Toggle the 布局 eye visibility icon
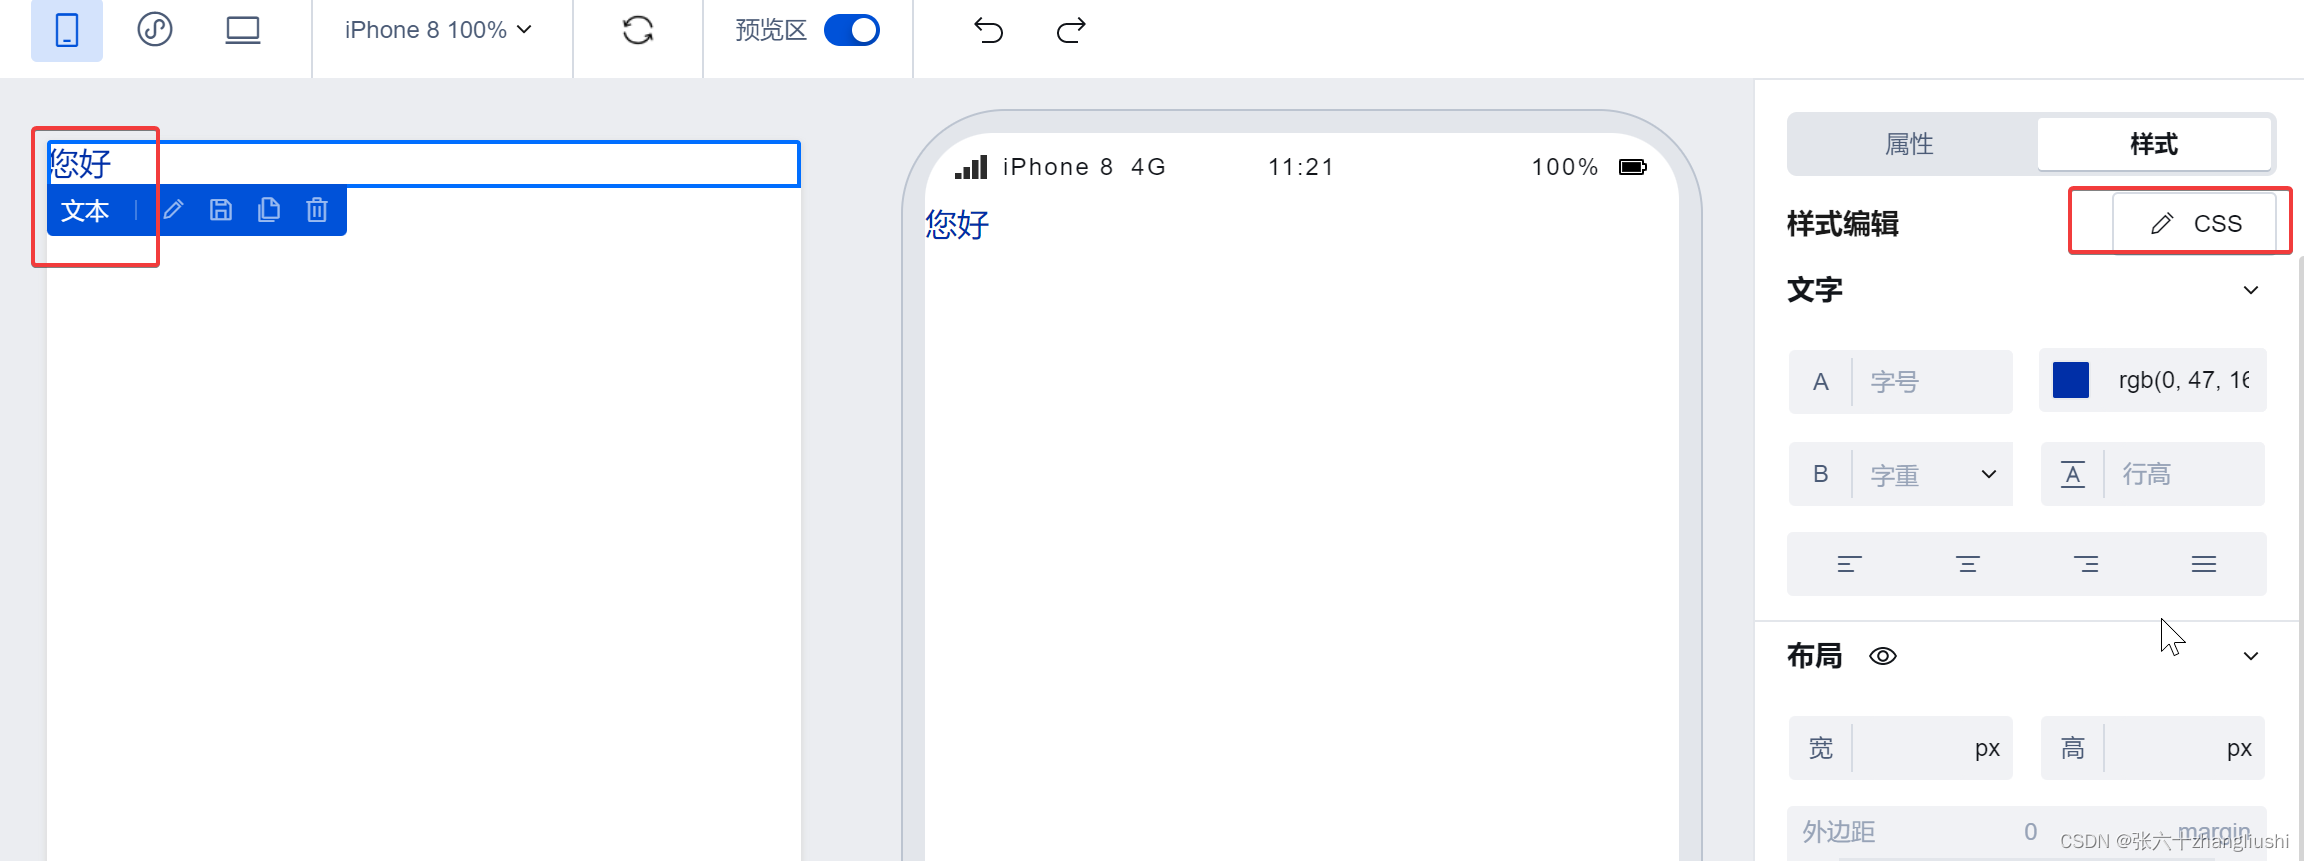2304x861 pixels. pyautogui.click(x=1883, y=656)
